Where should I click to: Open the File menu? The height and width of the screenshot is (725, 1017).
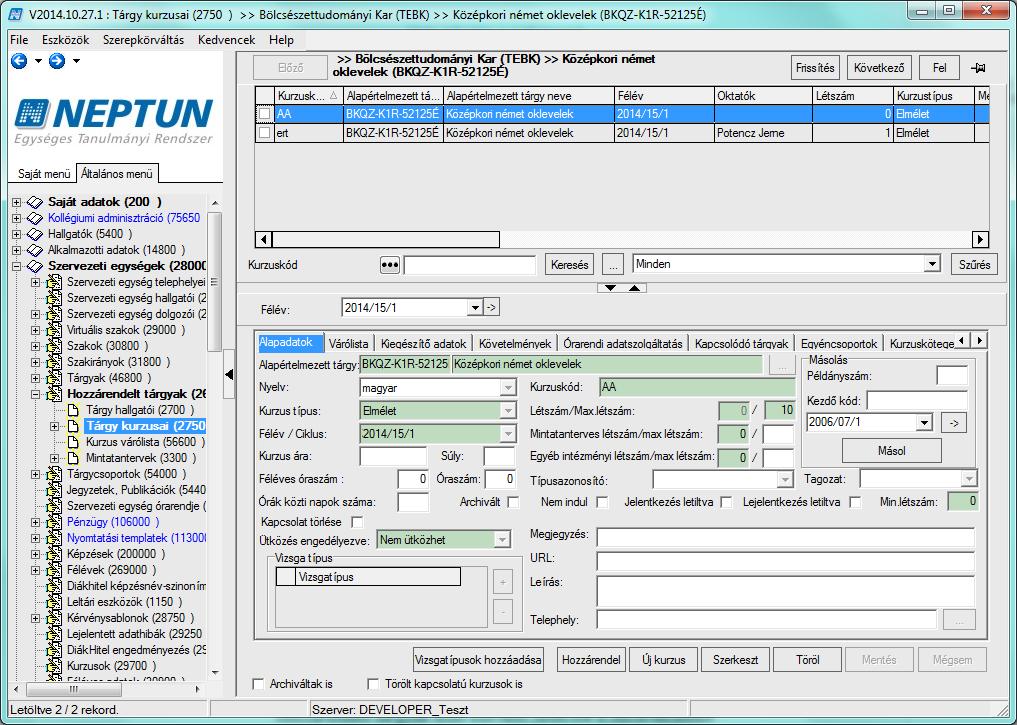click(19, 40)
